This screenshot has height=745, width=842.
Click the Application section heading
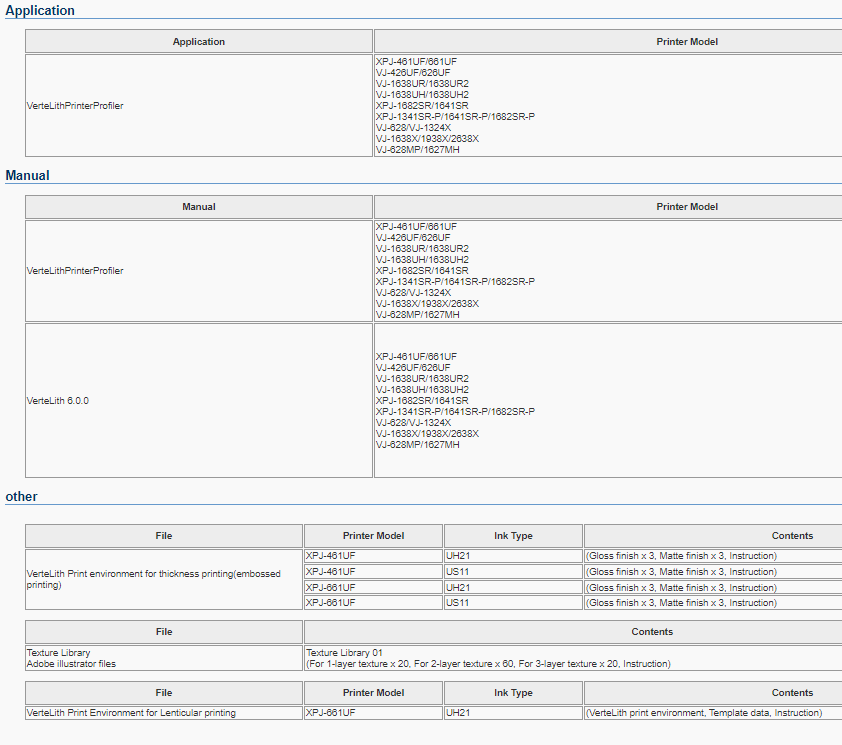(x=40, y=11)
